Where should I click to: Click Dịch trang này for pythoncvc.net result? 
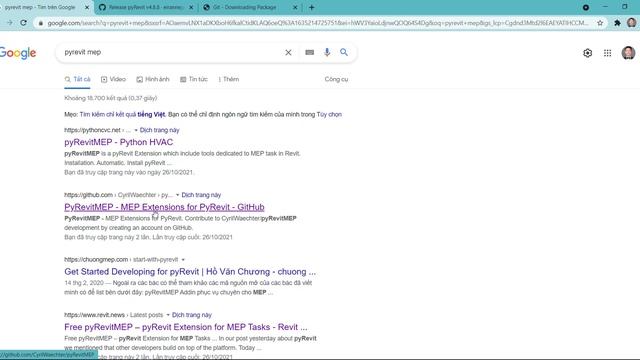point(160,130)
